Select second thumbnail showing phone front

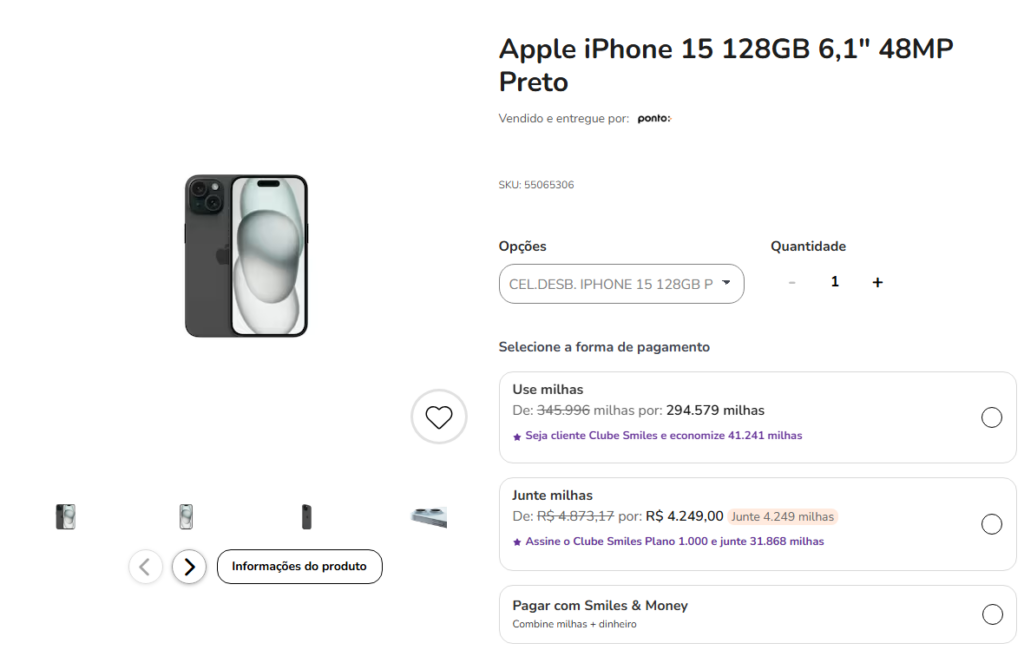(186, 517)
